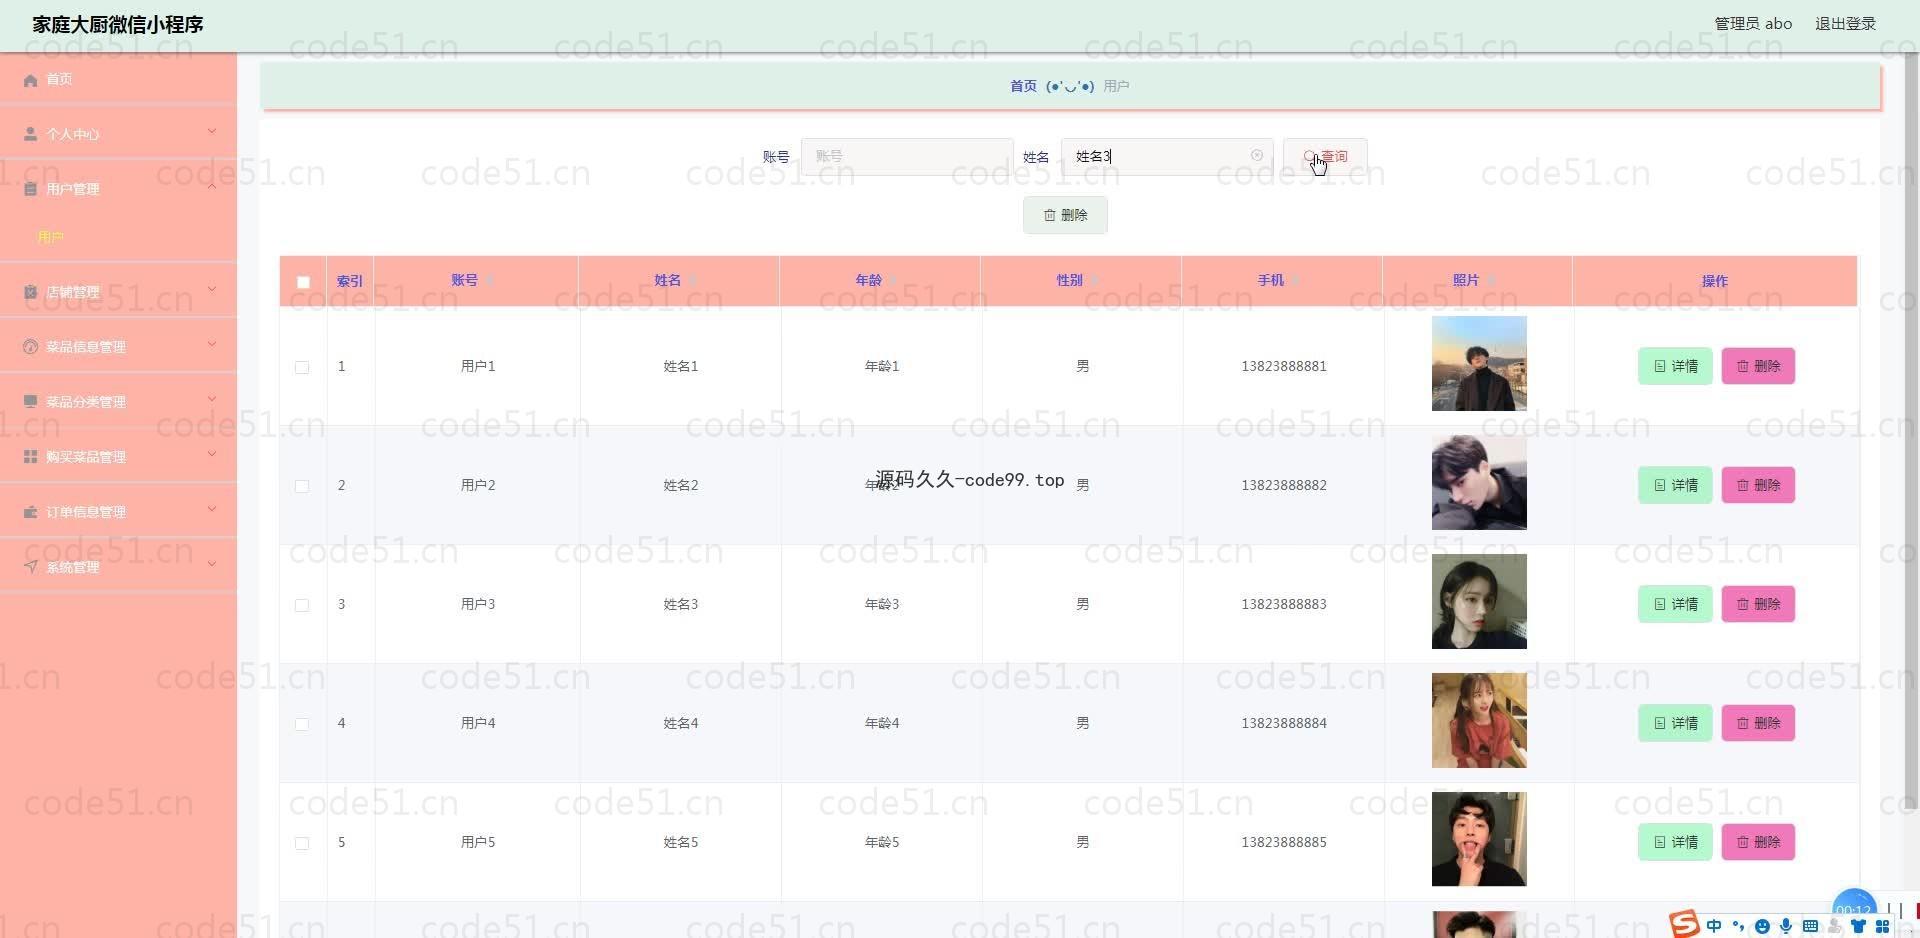Open the 订单信息管理 sidebar menu
This screenshot has height=938, width=1920.
(118, 512)
